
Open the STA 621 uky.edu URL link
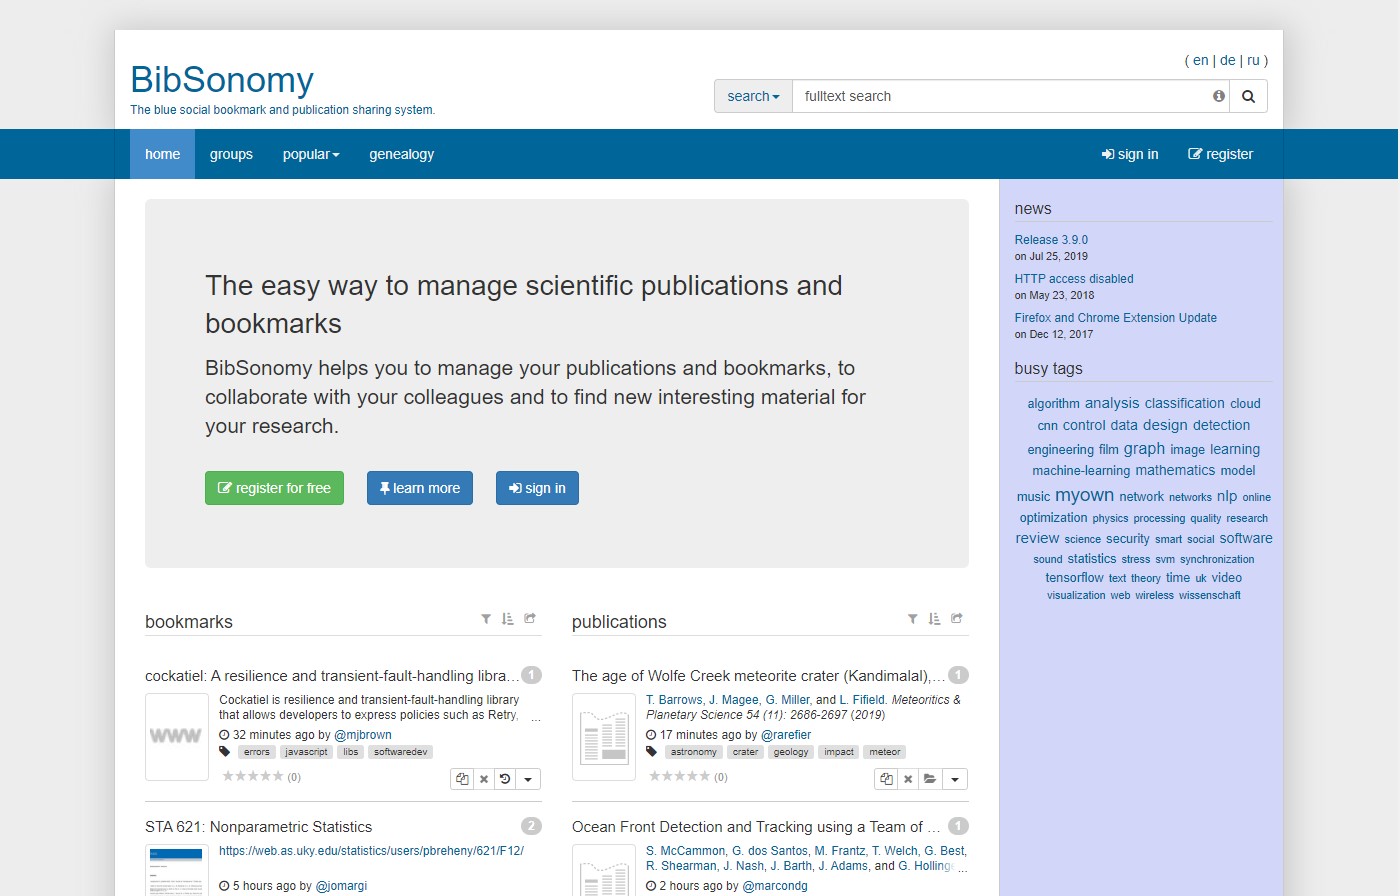click(371, 851)
